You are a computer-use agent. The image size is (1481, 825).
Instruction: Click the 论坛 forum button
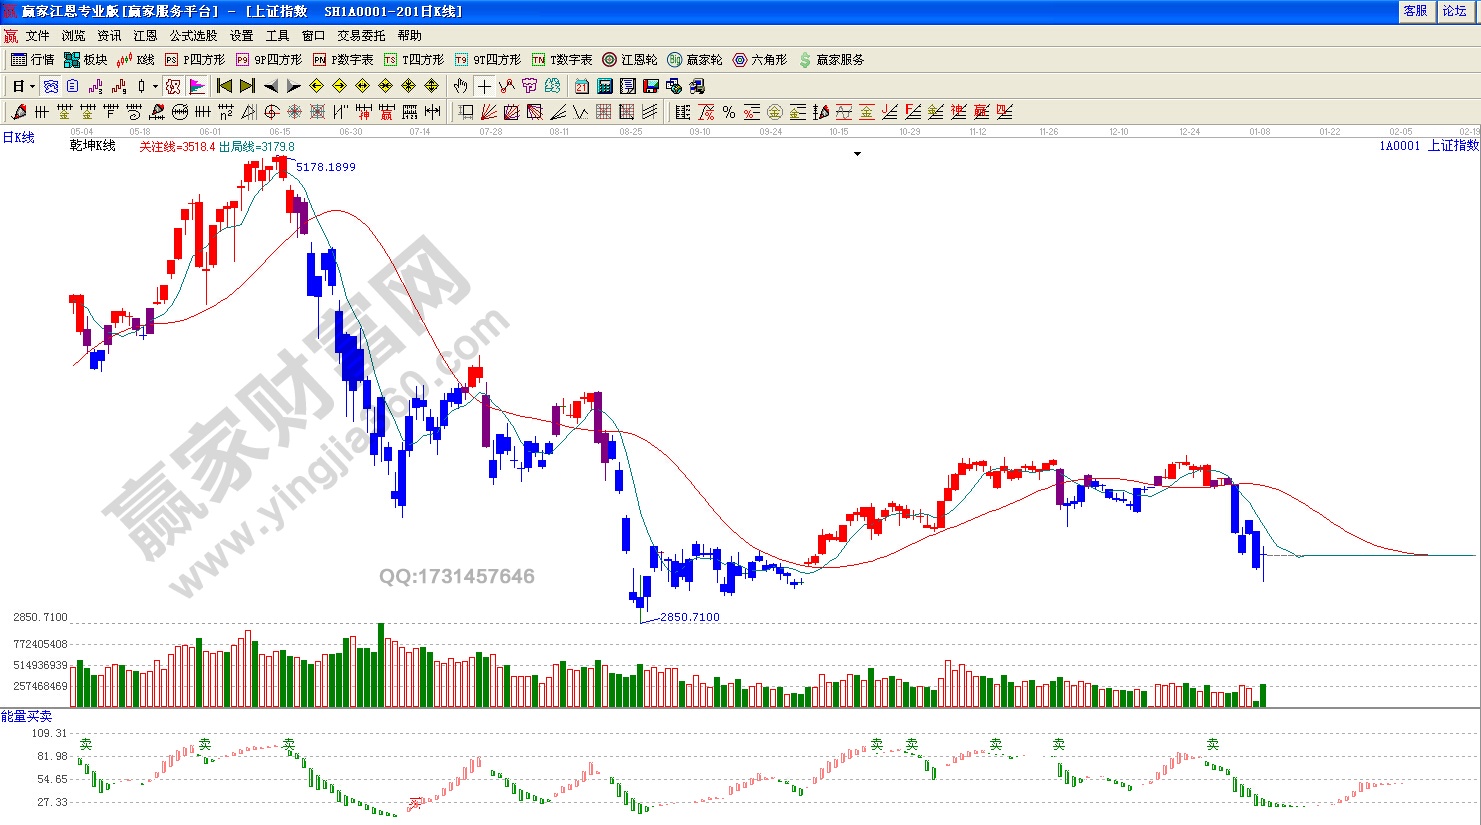tap(1454, 11)
